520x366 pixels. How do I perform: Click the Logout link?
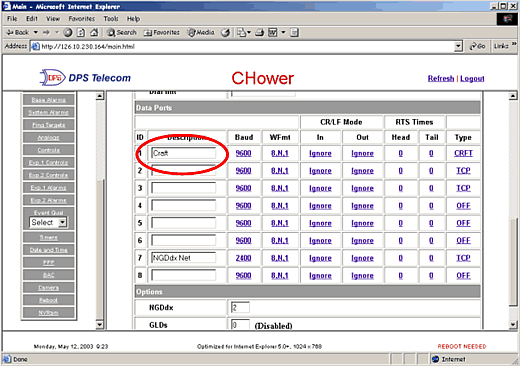[x=472, y=79]
